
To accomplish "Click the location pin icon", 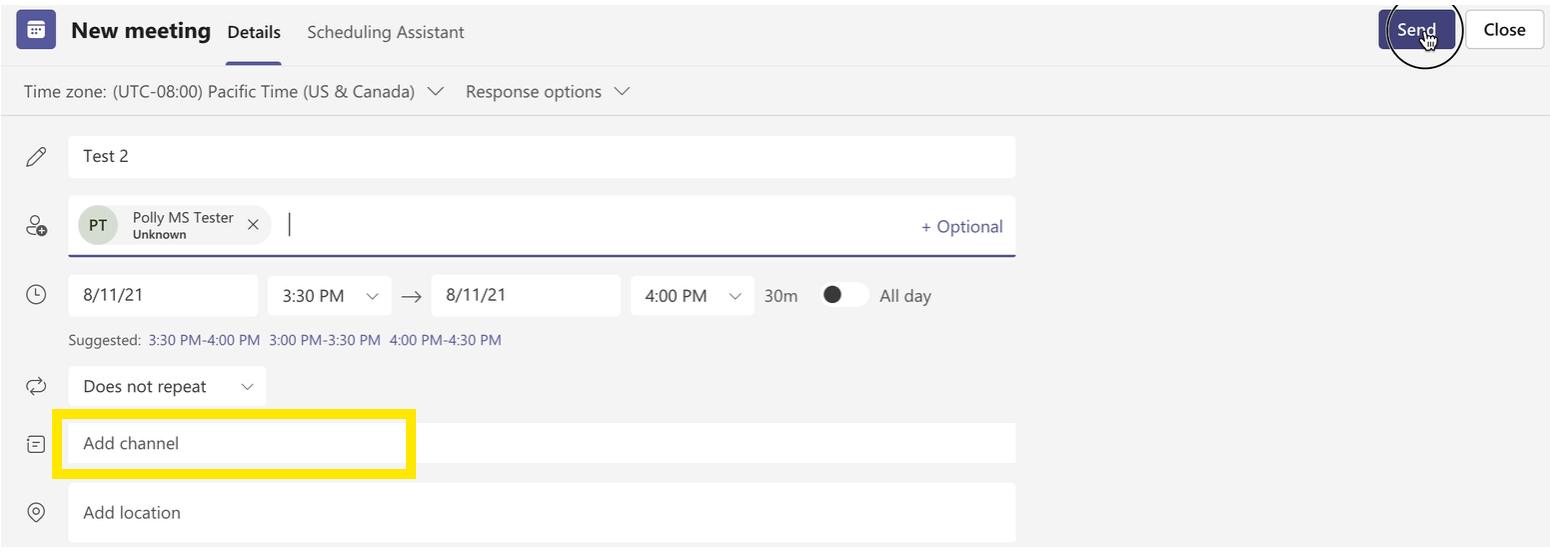I will [36, 512].
